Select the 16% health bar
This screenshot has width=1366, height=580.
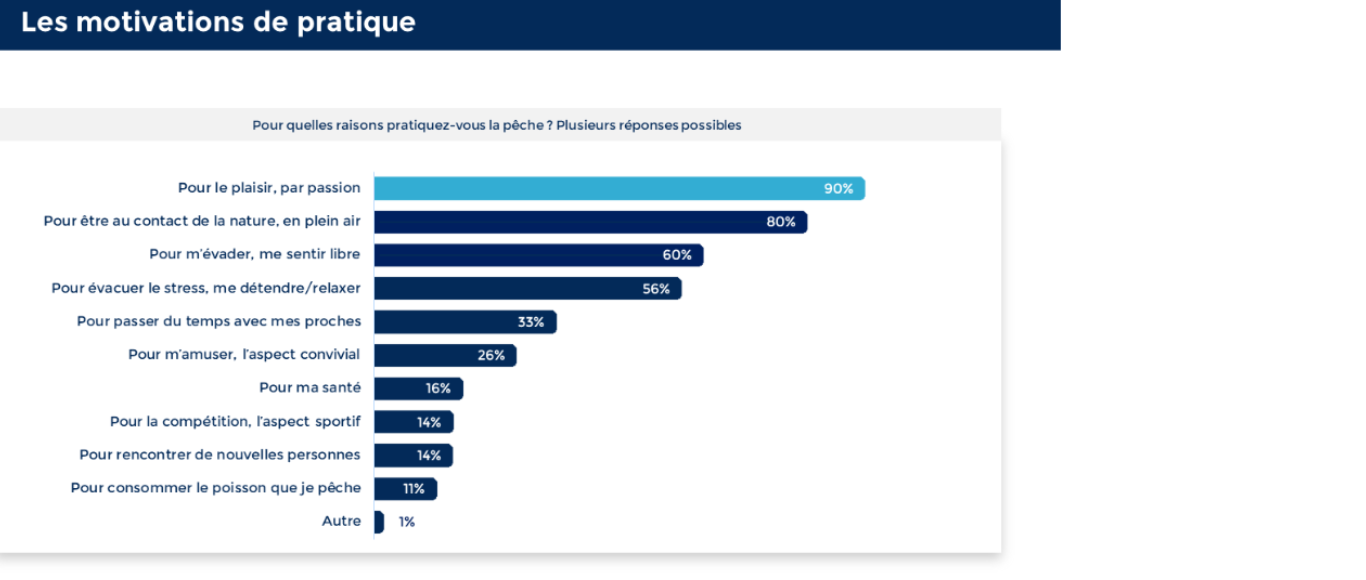(x=418, y=388)
